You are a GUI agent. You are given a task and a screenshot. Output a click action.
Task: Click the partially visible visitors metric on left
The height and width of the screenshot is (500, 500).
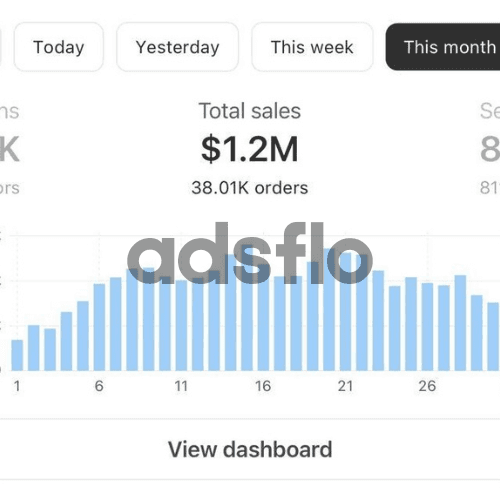9,149
